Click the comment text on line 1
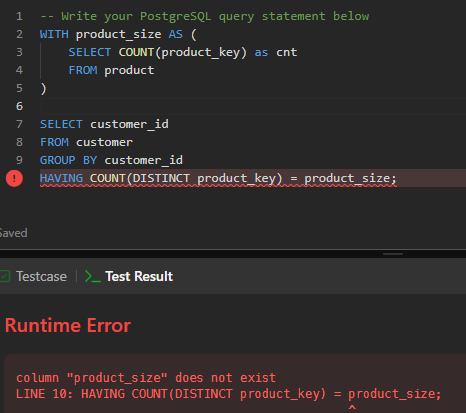 pyautogui.click(x=205, y=16)
